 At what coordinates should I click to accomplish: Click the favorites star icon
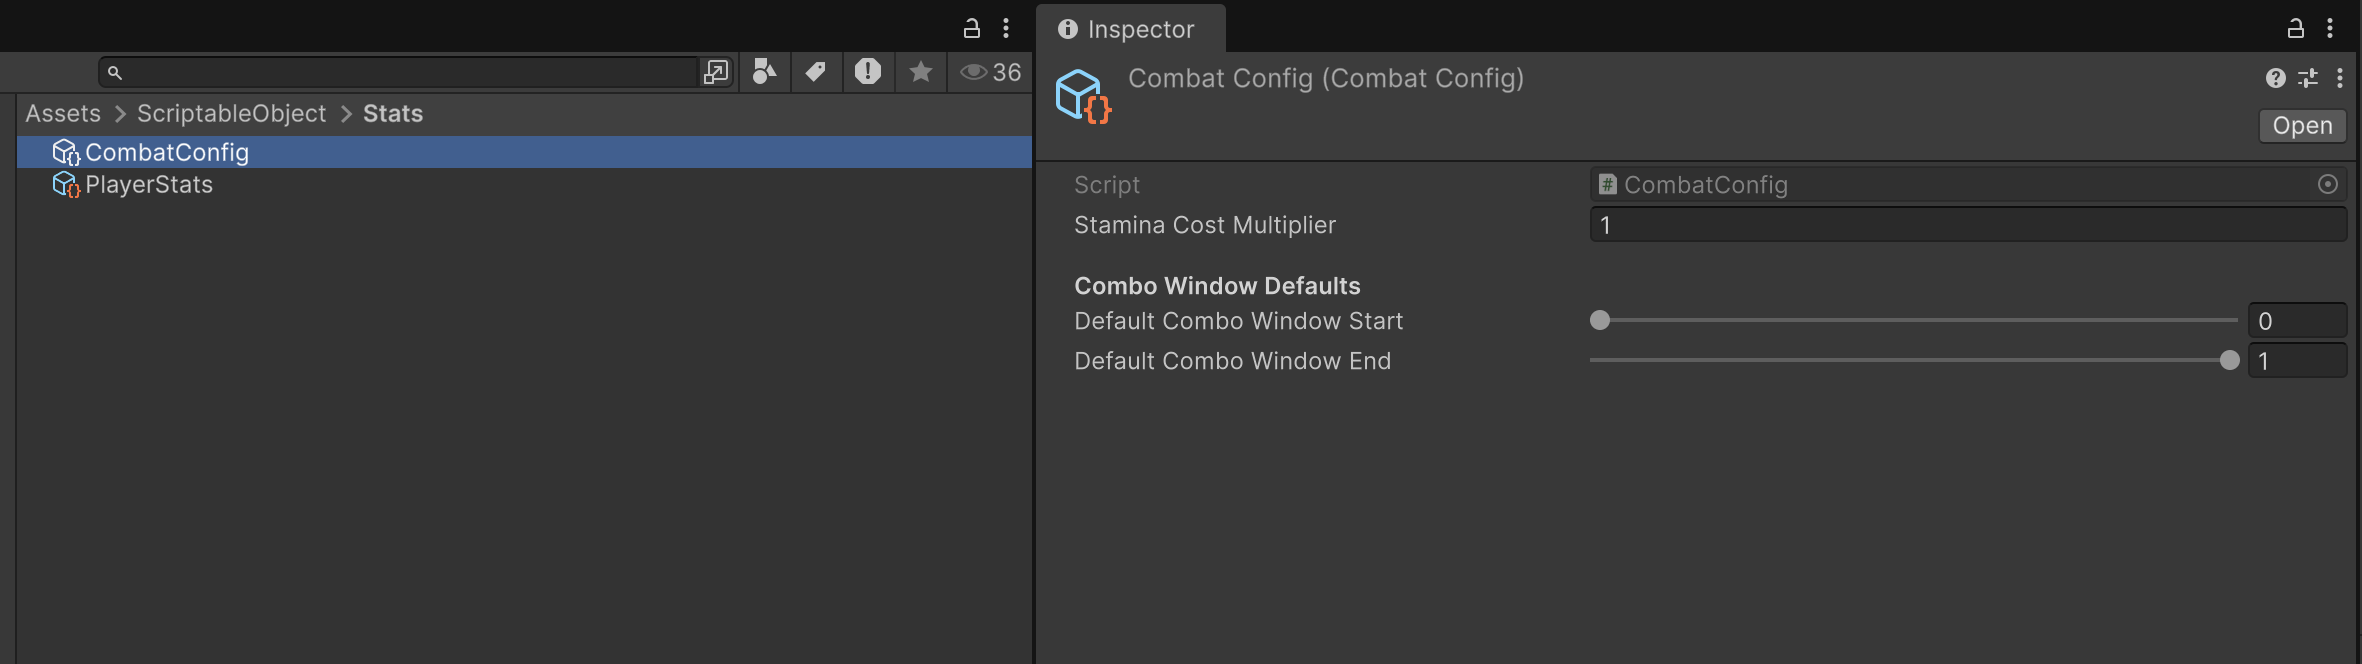pos(920,72)
